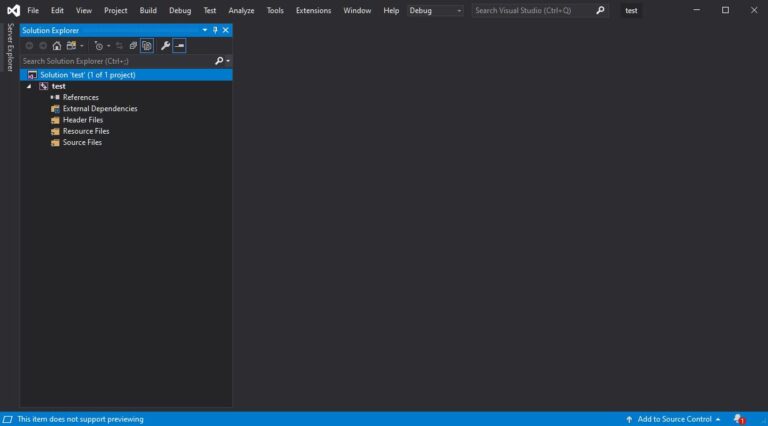
Task: Open the Debug configuration dropdown
Action: [x=435, y=10]
